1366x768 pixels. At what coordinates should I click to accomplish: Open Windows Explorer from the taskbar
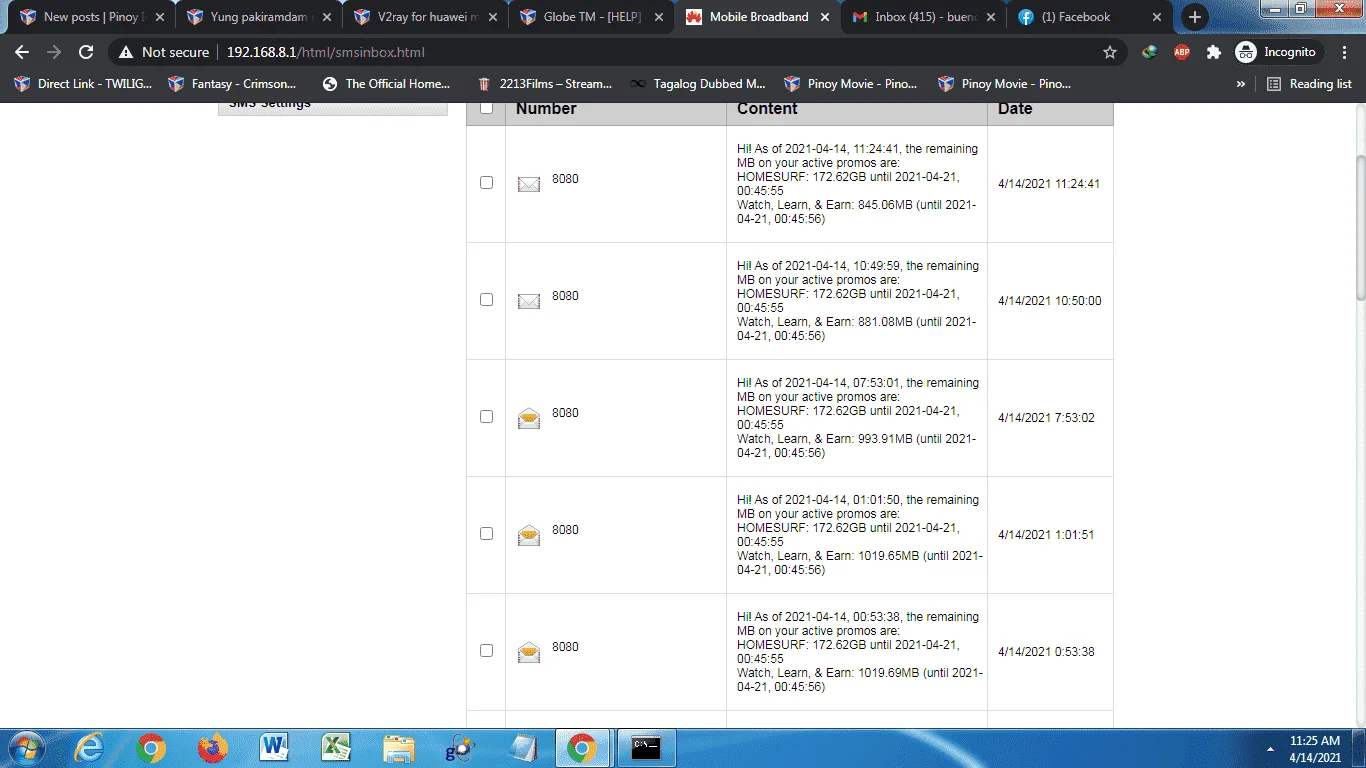click(398, 748)
